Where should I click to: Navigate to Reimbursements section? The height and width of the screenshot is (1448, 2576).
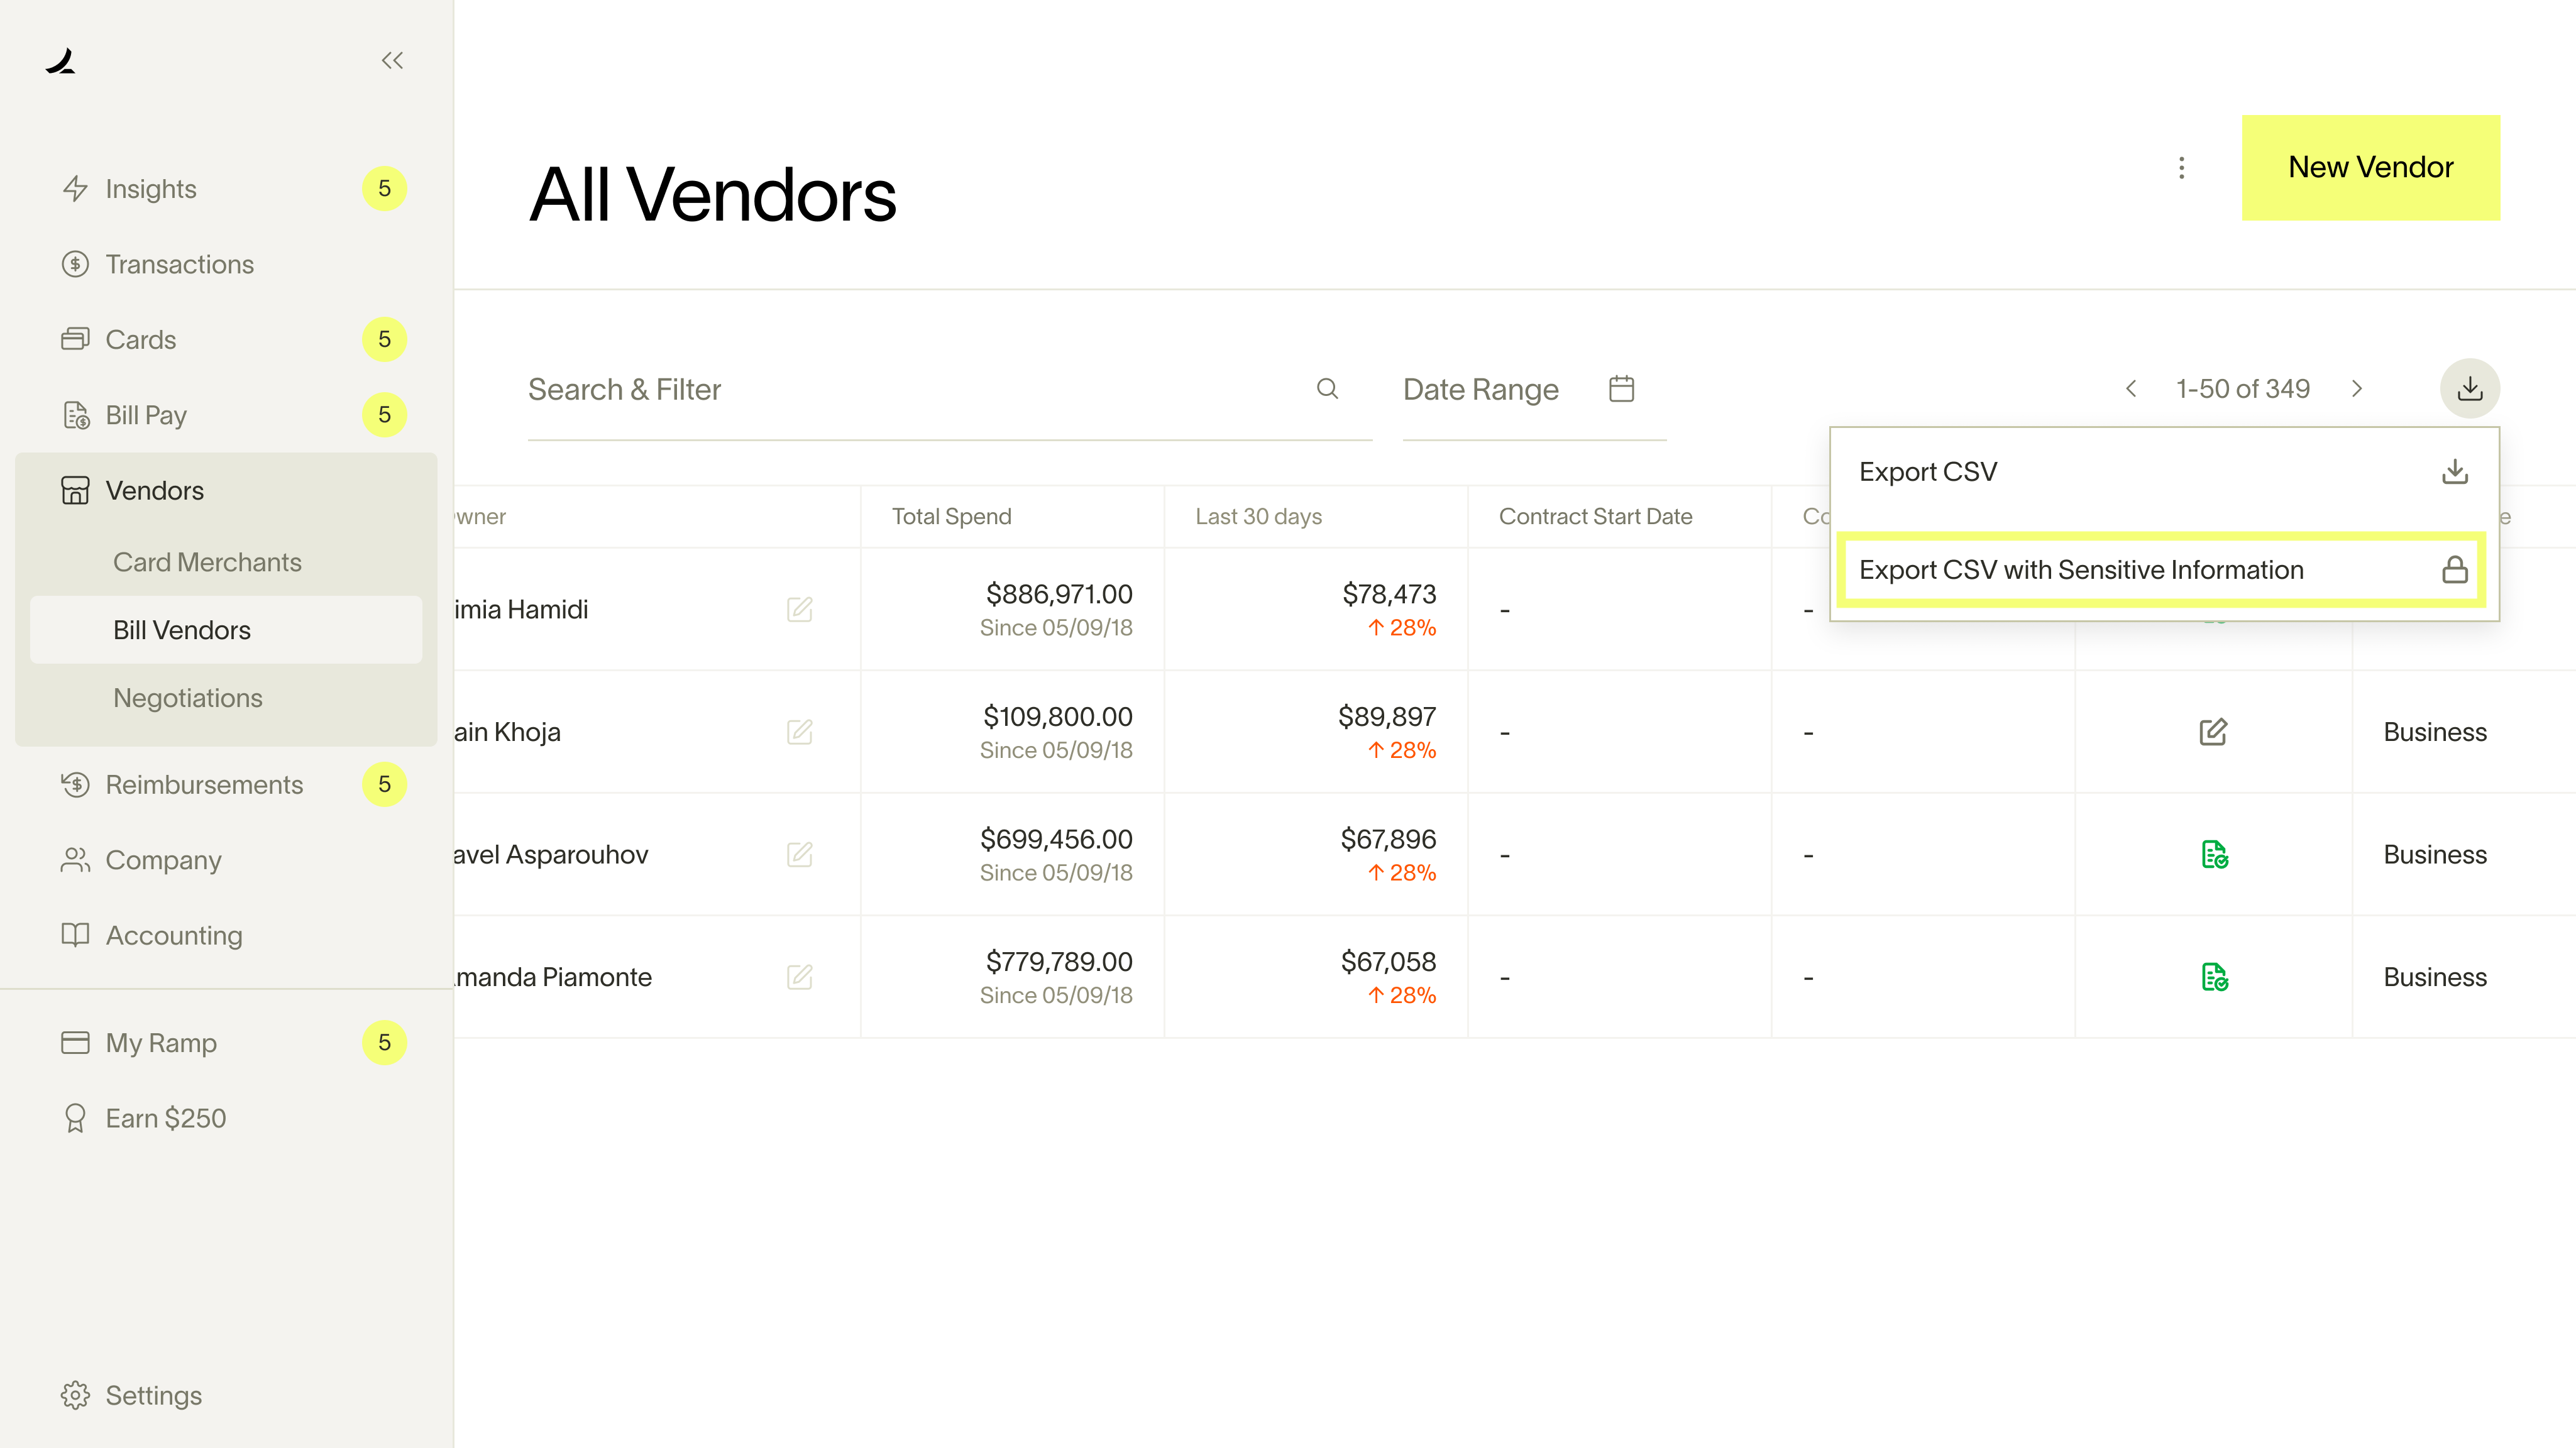coord(204,785)
